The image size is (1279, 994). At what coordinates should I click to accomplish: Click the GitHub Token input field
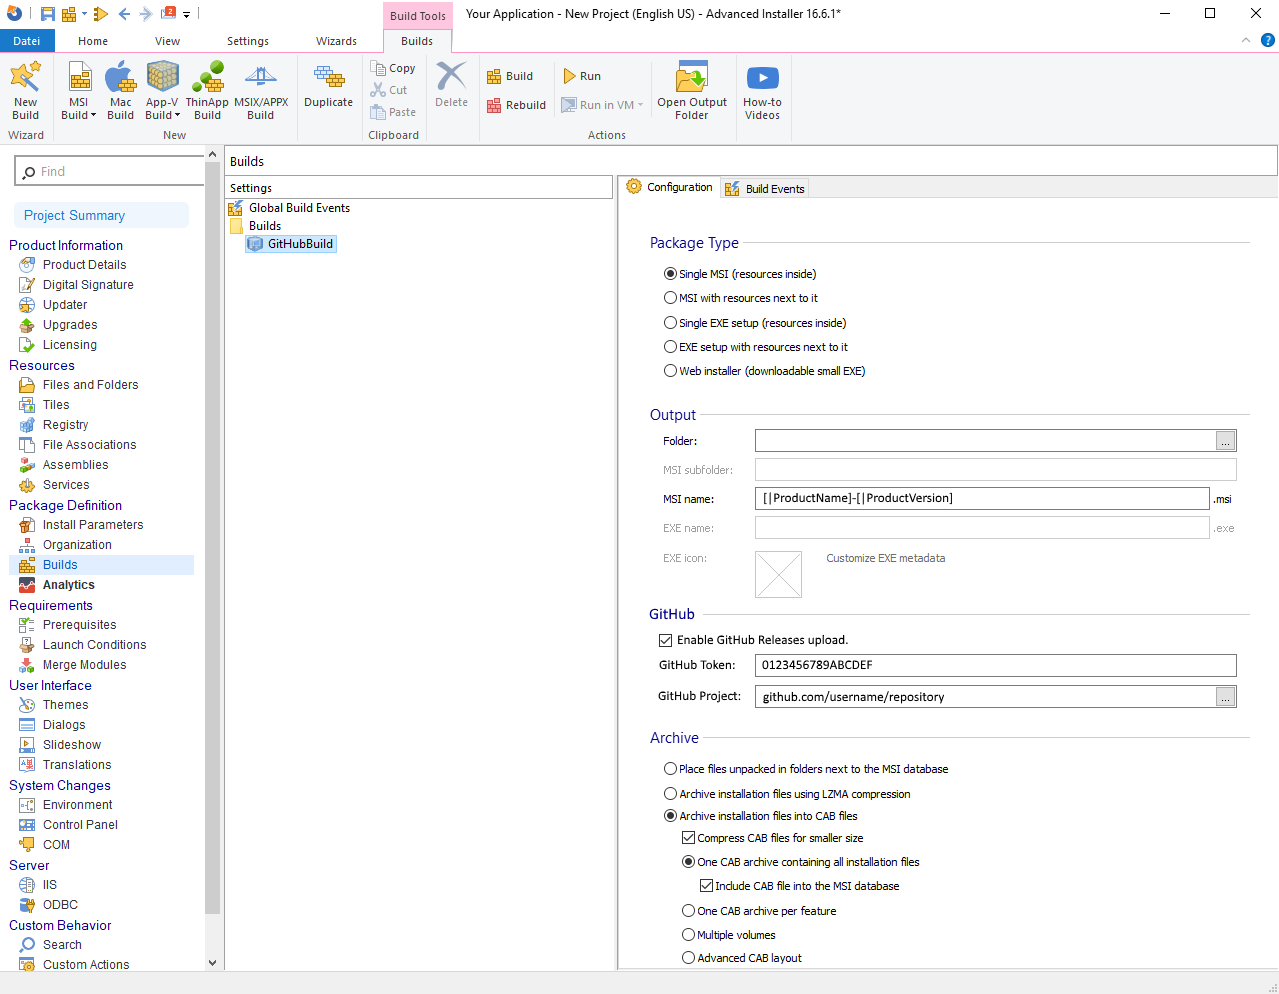click(x=995, y=665)
